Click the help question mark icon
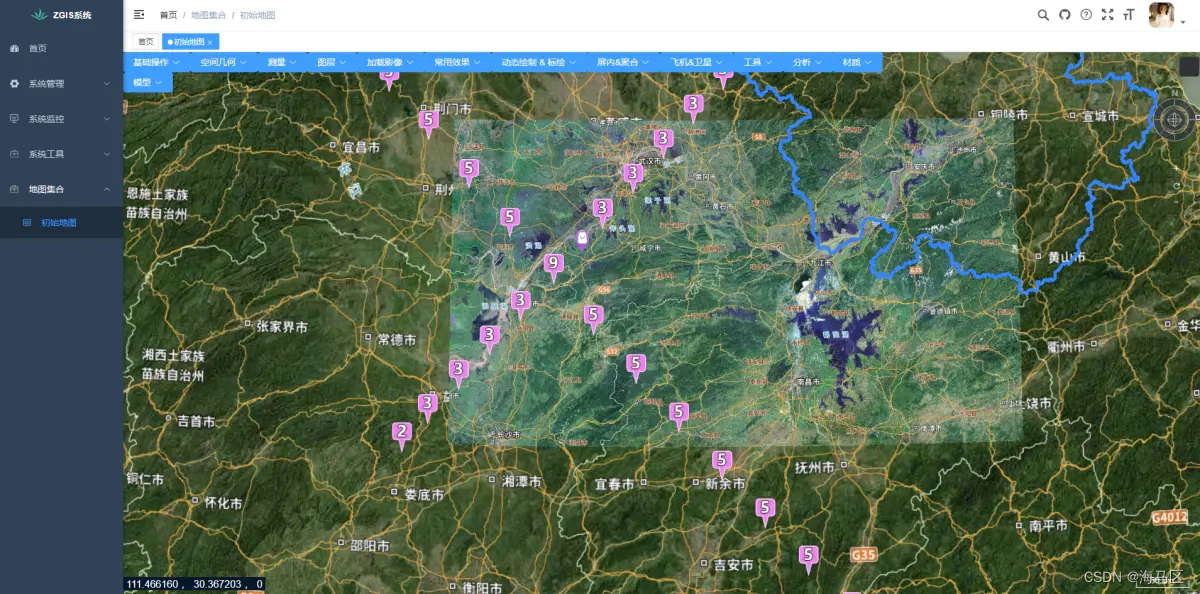This screenshot has width=1200, height=594. point(1086,15)
